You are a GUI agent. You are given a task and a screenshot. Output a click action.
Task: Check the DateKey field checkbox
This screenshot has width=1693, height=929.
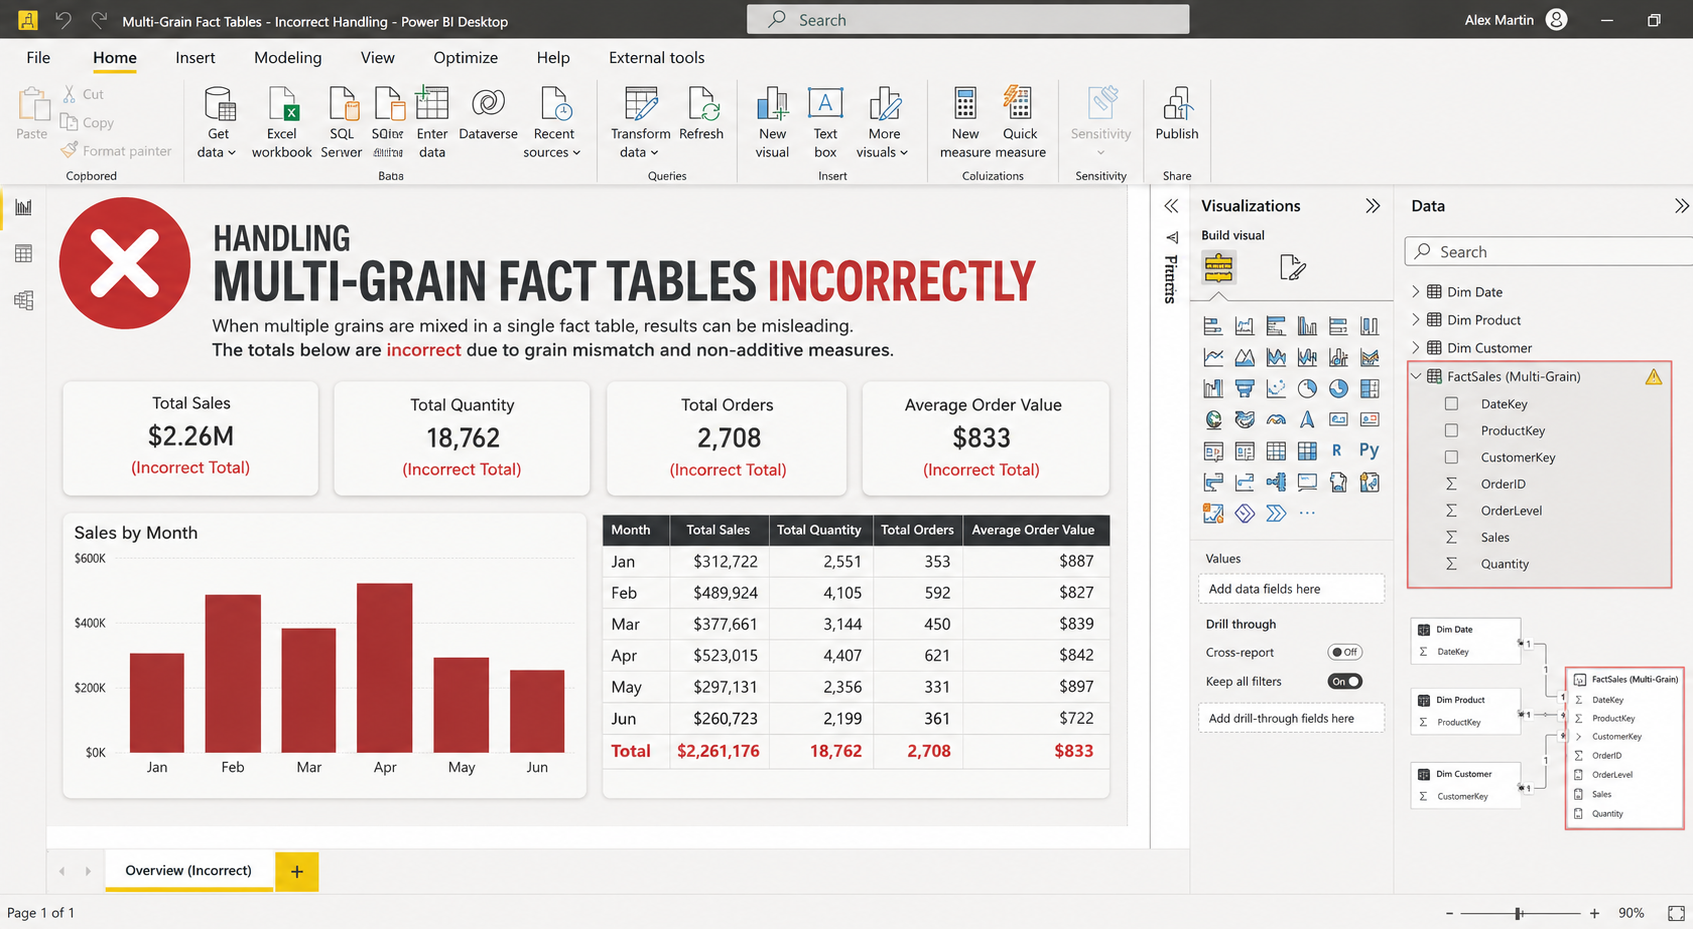(x=1451, y=404)
